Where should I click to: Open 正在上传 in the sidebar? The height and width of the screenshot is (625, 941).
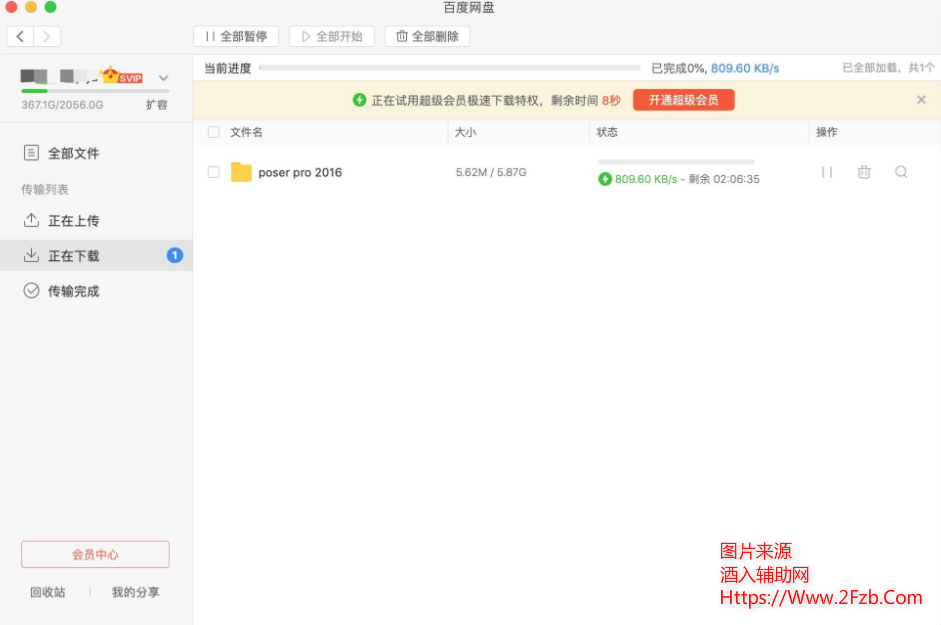73,221
